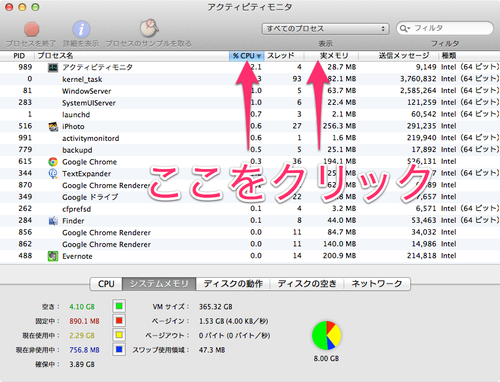Click the 756.8 MB inactive memory value
The height and width of the screenshot is (382, 500).
(84, 350)
